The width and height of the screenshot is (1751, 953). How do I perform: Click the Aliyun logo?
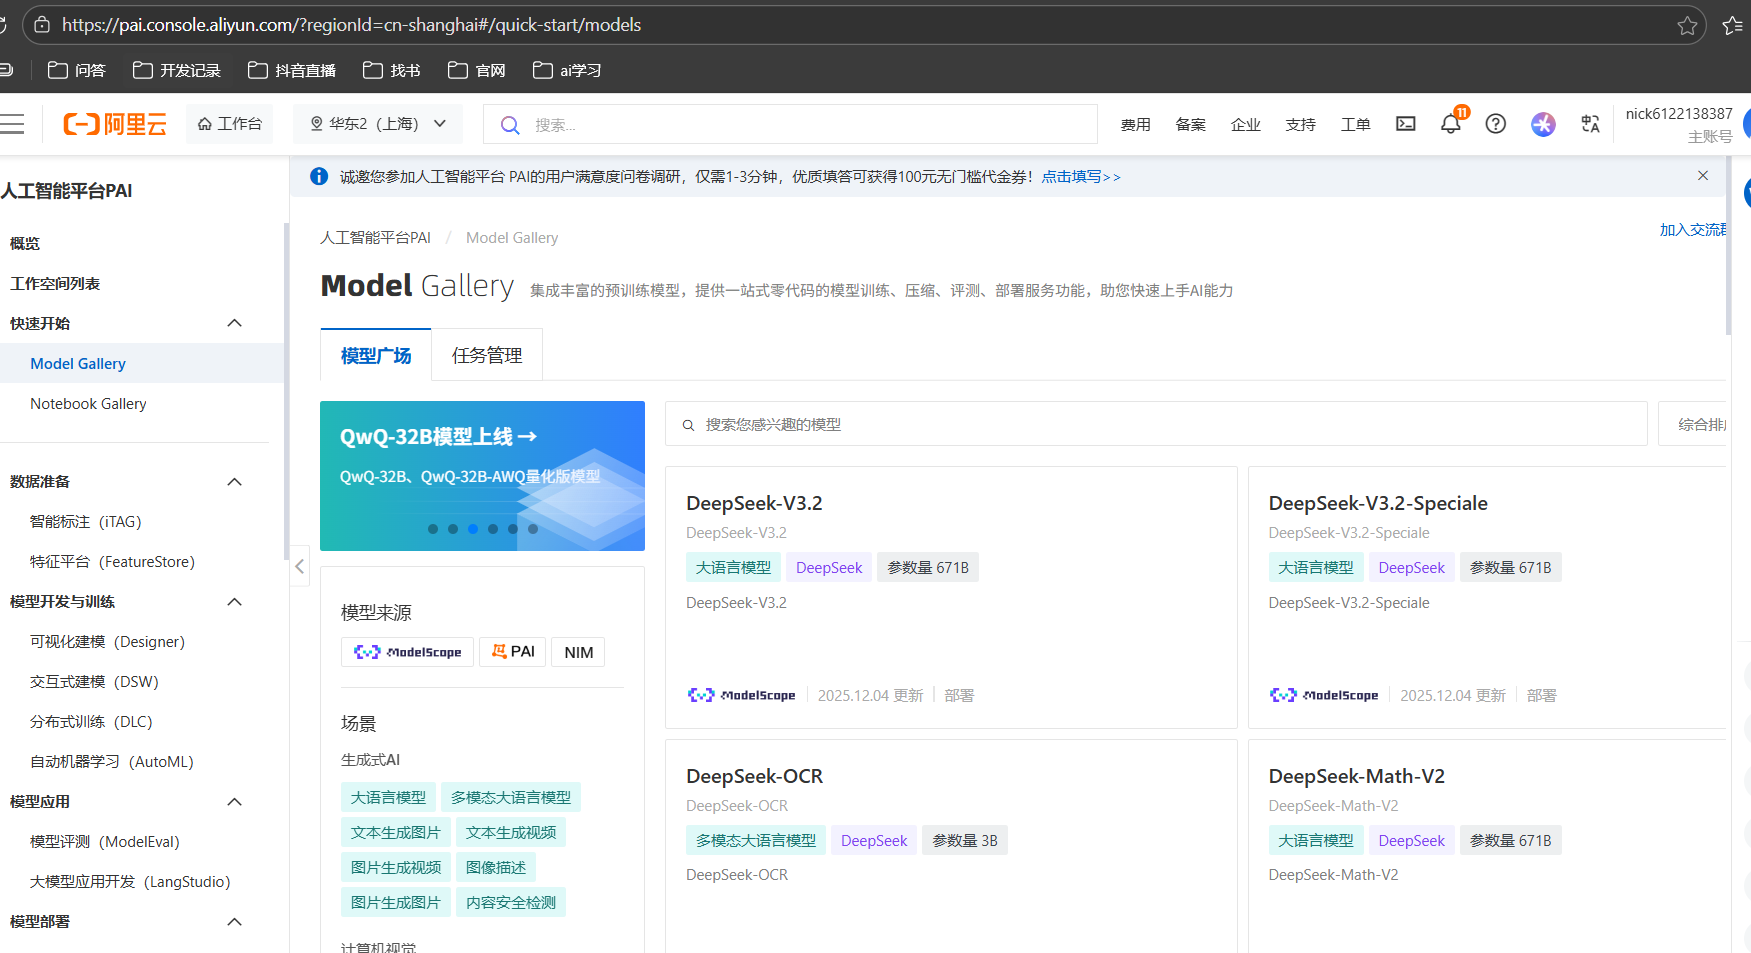pyautogui.click(x=115, y=124)
